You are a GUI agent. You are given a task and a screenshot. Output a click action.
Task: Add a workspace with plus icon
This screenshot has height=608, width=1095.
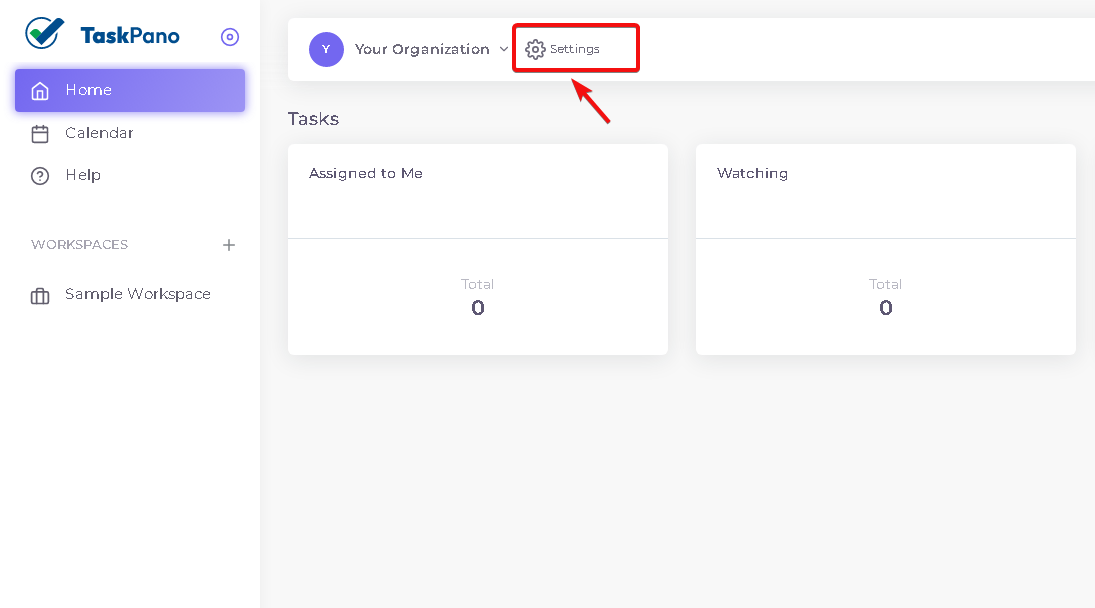click(229, 245)
